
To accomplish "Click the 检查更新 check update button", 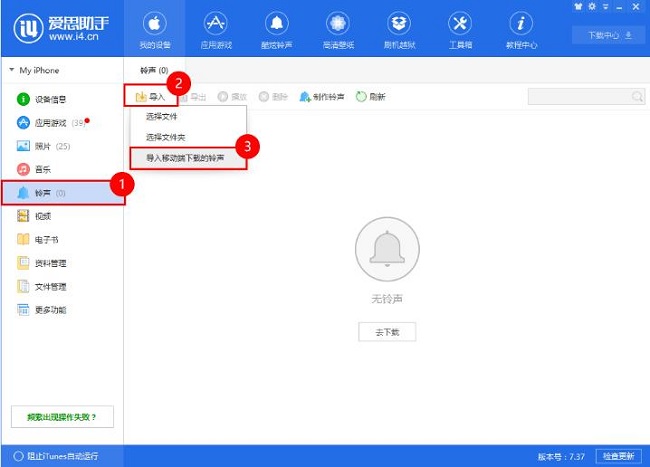I will 620,456.
